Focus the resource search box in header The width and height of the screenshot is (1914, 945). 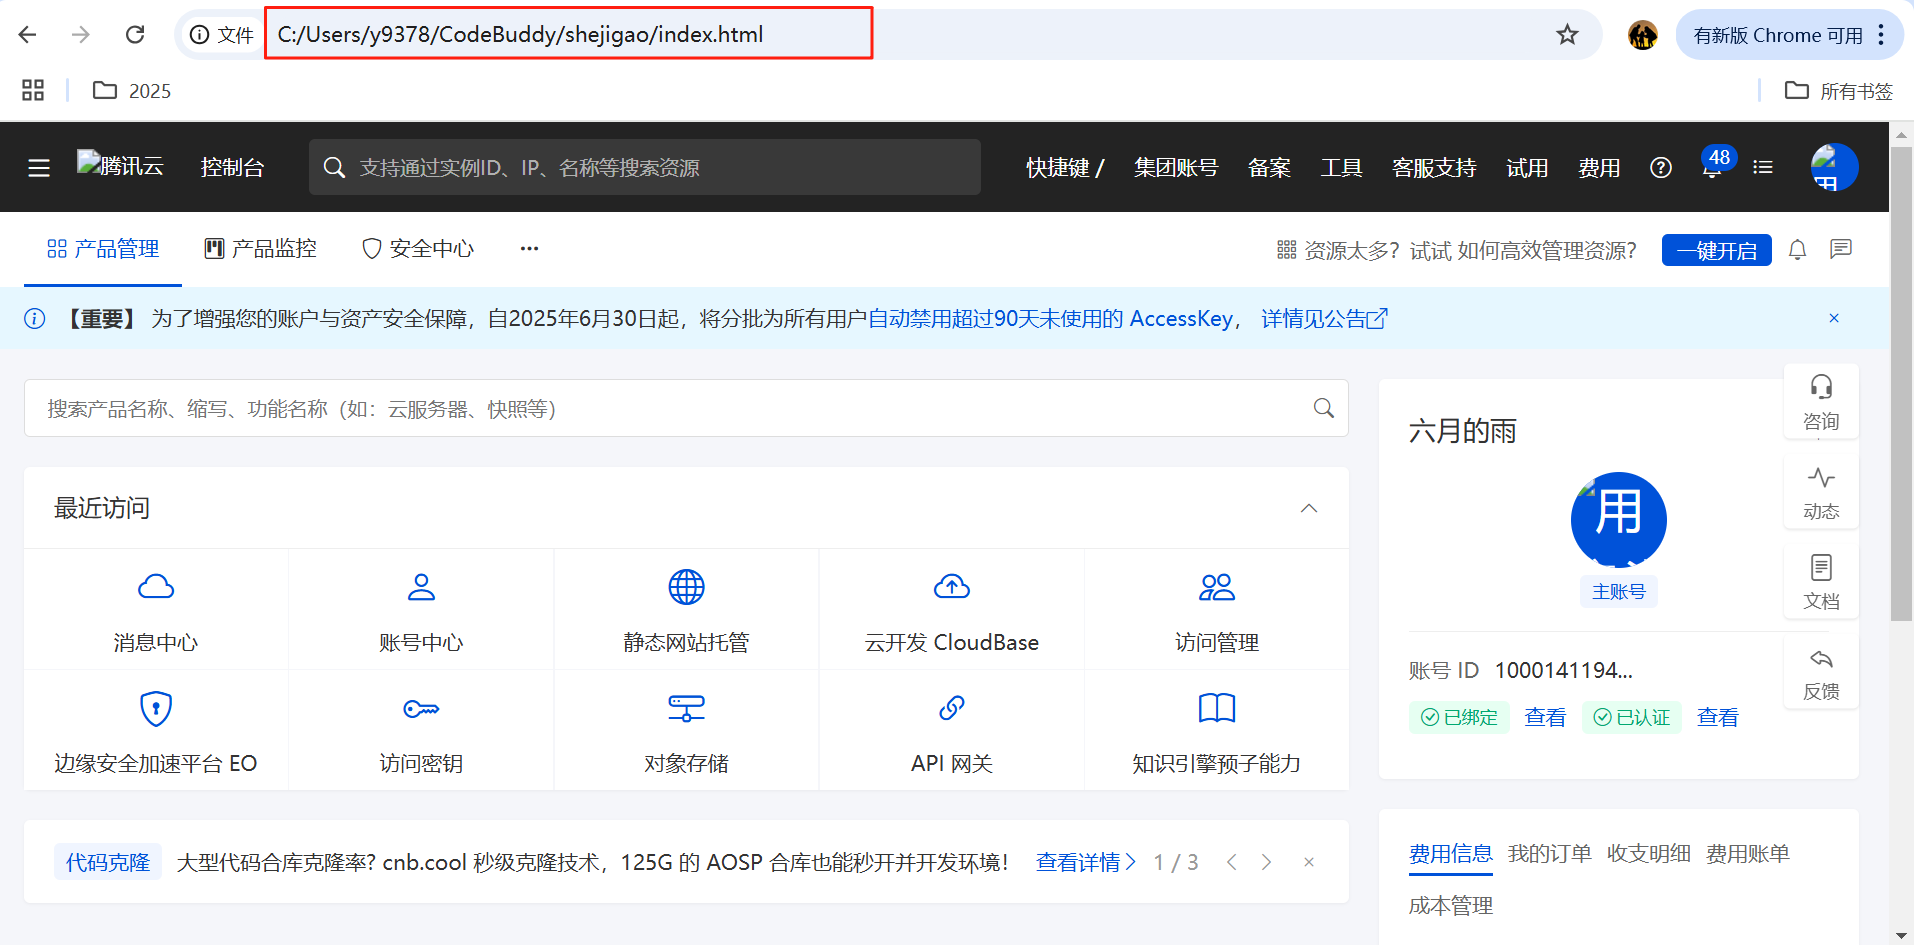point(645,167)
